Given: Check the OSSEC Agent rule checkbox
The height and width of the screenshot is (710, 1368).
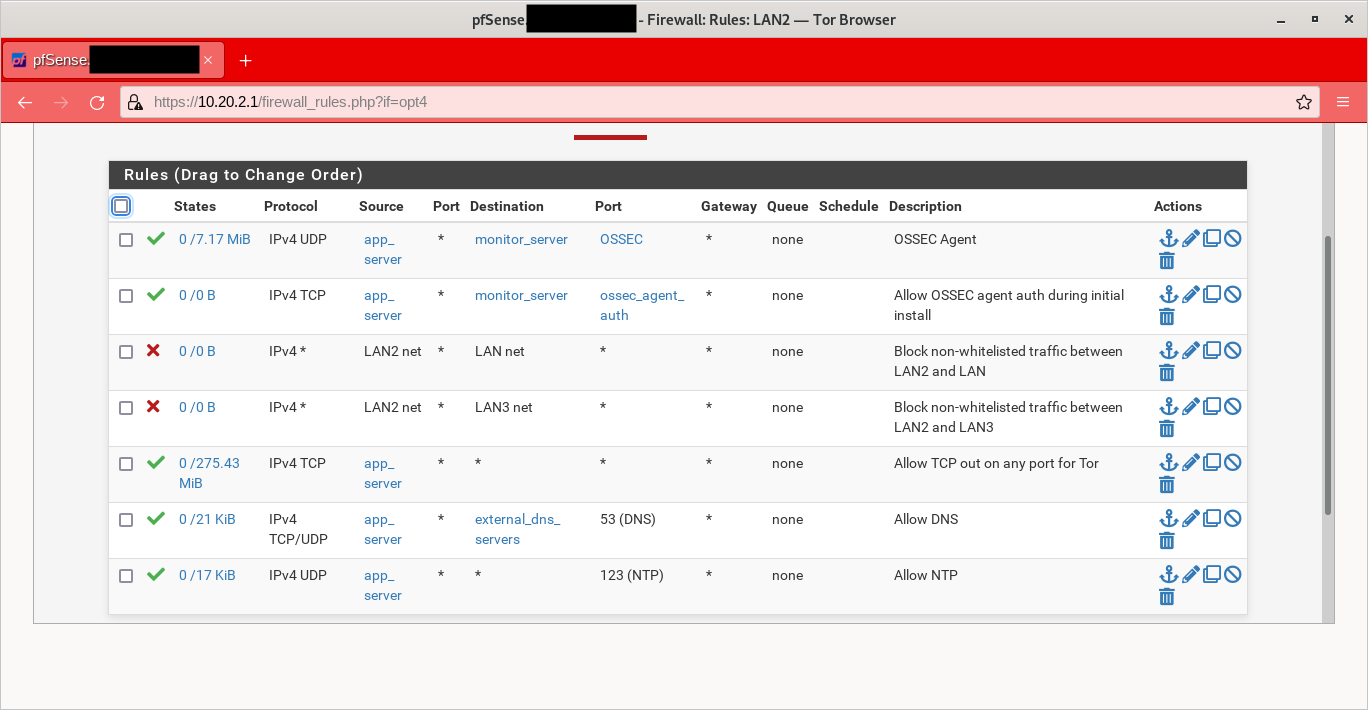Looking at the screenshot, I should click(126, 239).
